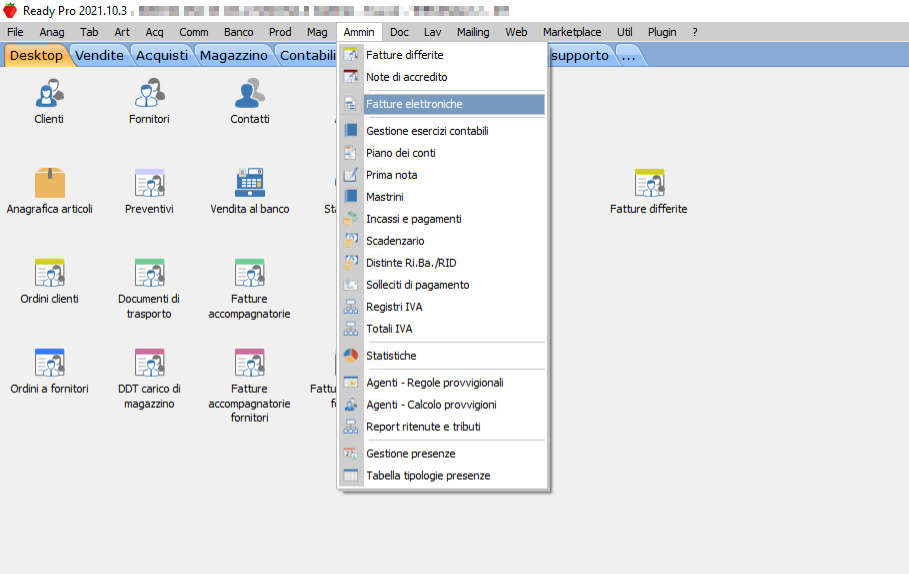Open the Comm menu
Screen dimensions: 909x574
pyautogui.click(x=194, y=32)
